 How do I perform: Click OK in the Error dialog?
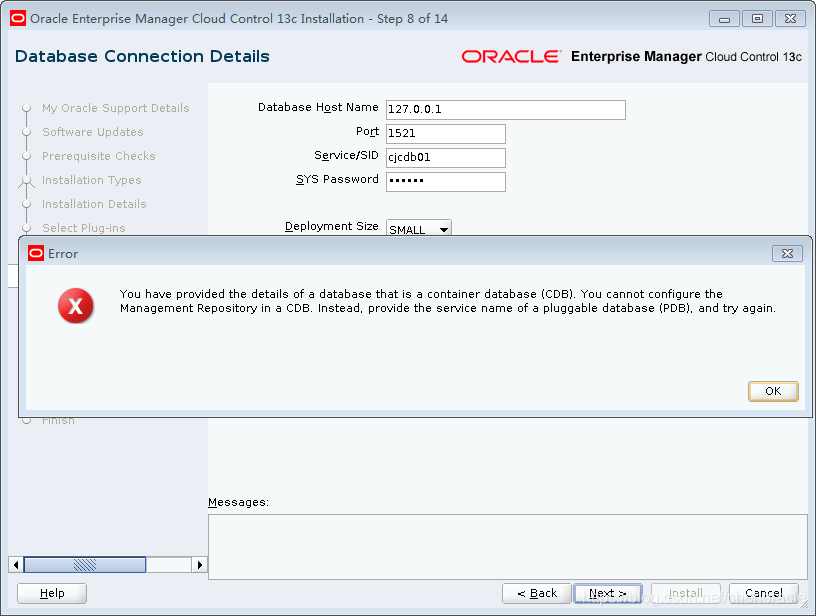click(x=773, y=391)
